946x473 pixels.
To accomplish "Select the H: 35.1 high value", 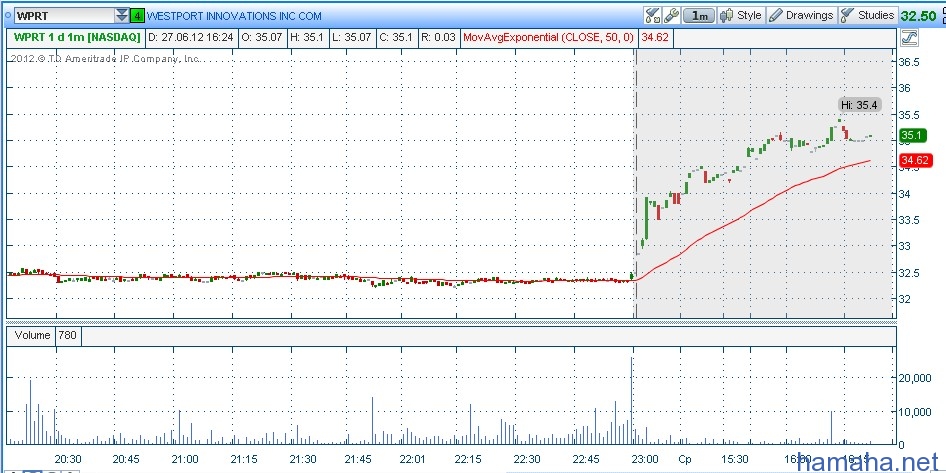I will tap(308, 37).
